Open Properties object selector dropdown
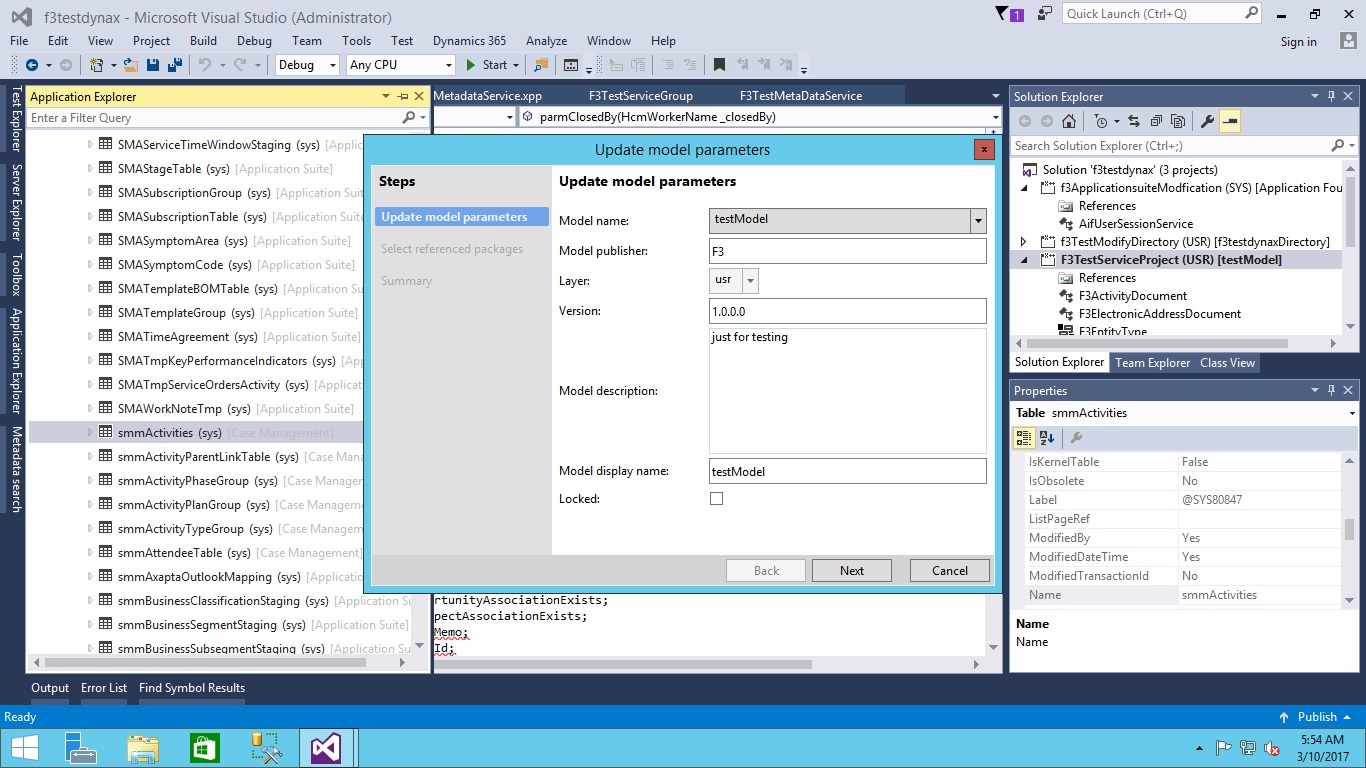This screenshot has height=768, width=1366. click(x=1352, y=413)
